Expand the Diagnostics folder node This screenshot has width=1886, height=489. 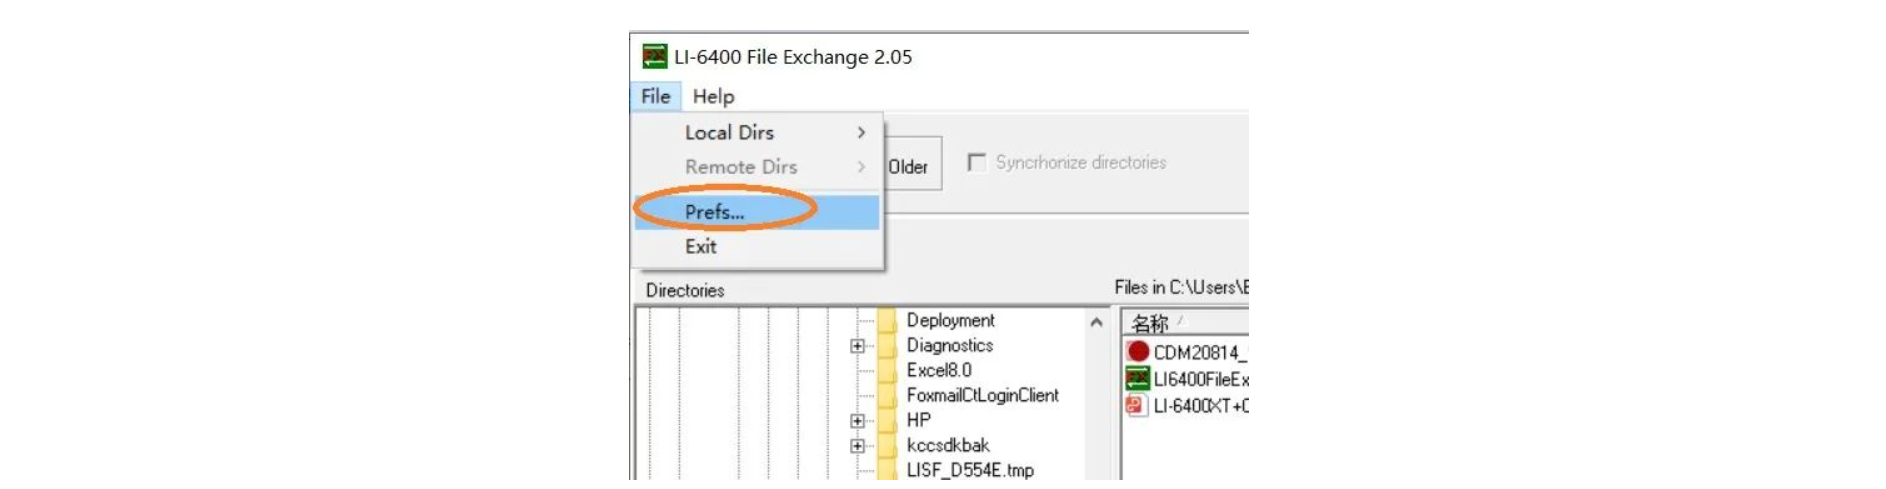coord(857,346)
